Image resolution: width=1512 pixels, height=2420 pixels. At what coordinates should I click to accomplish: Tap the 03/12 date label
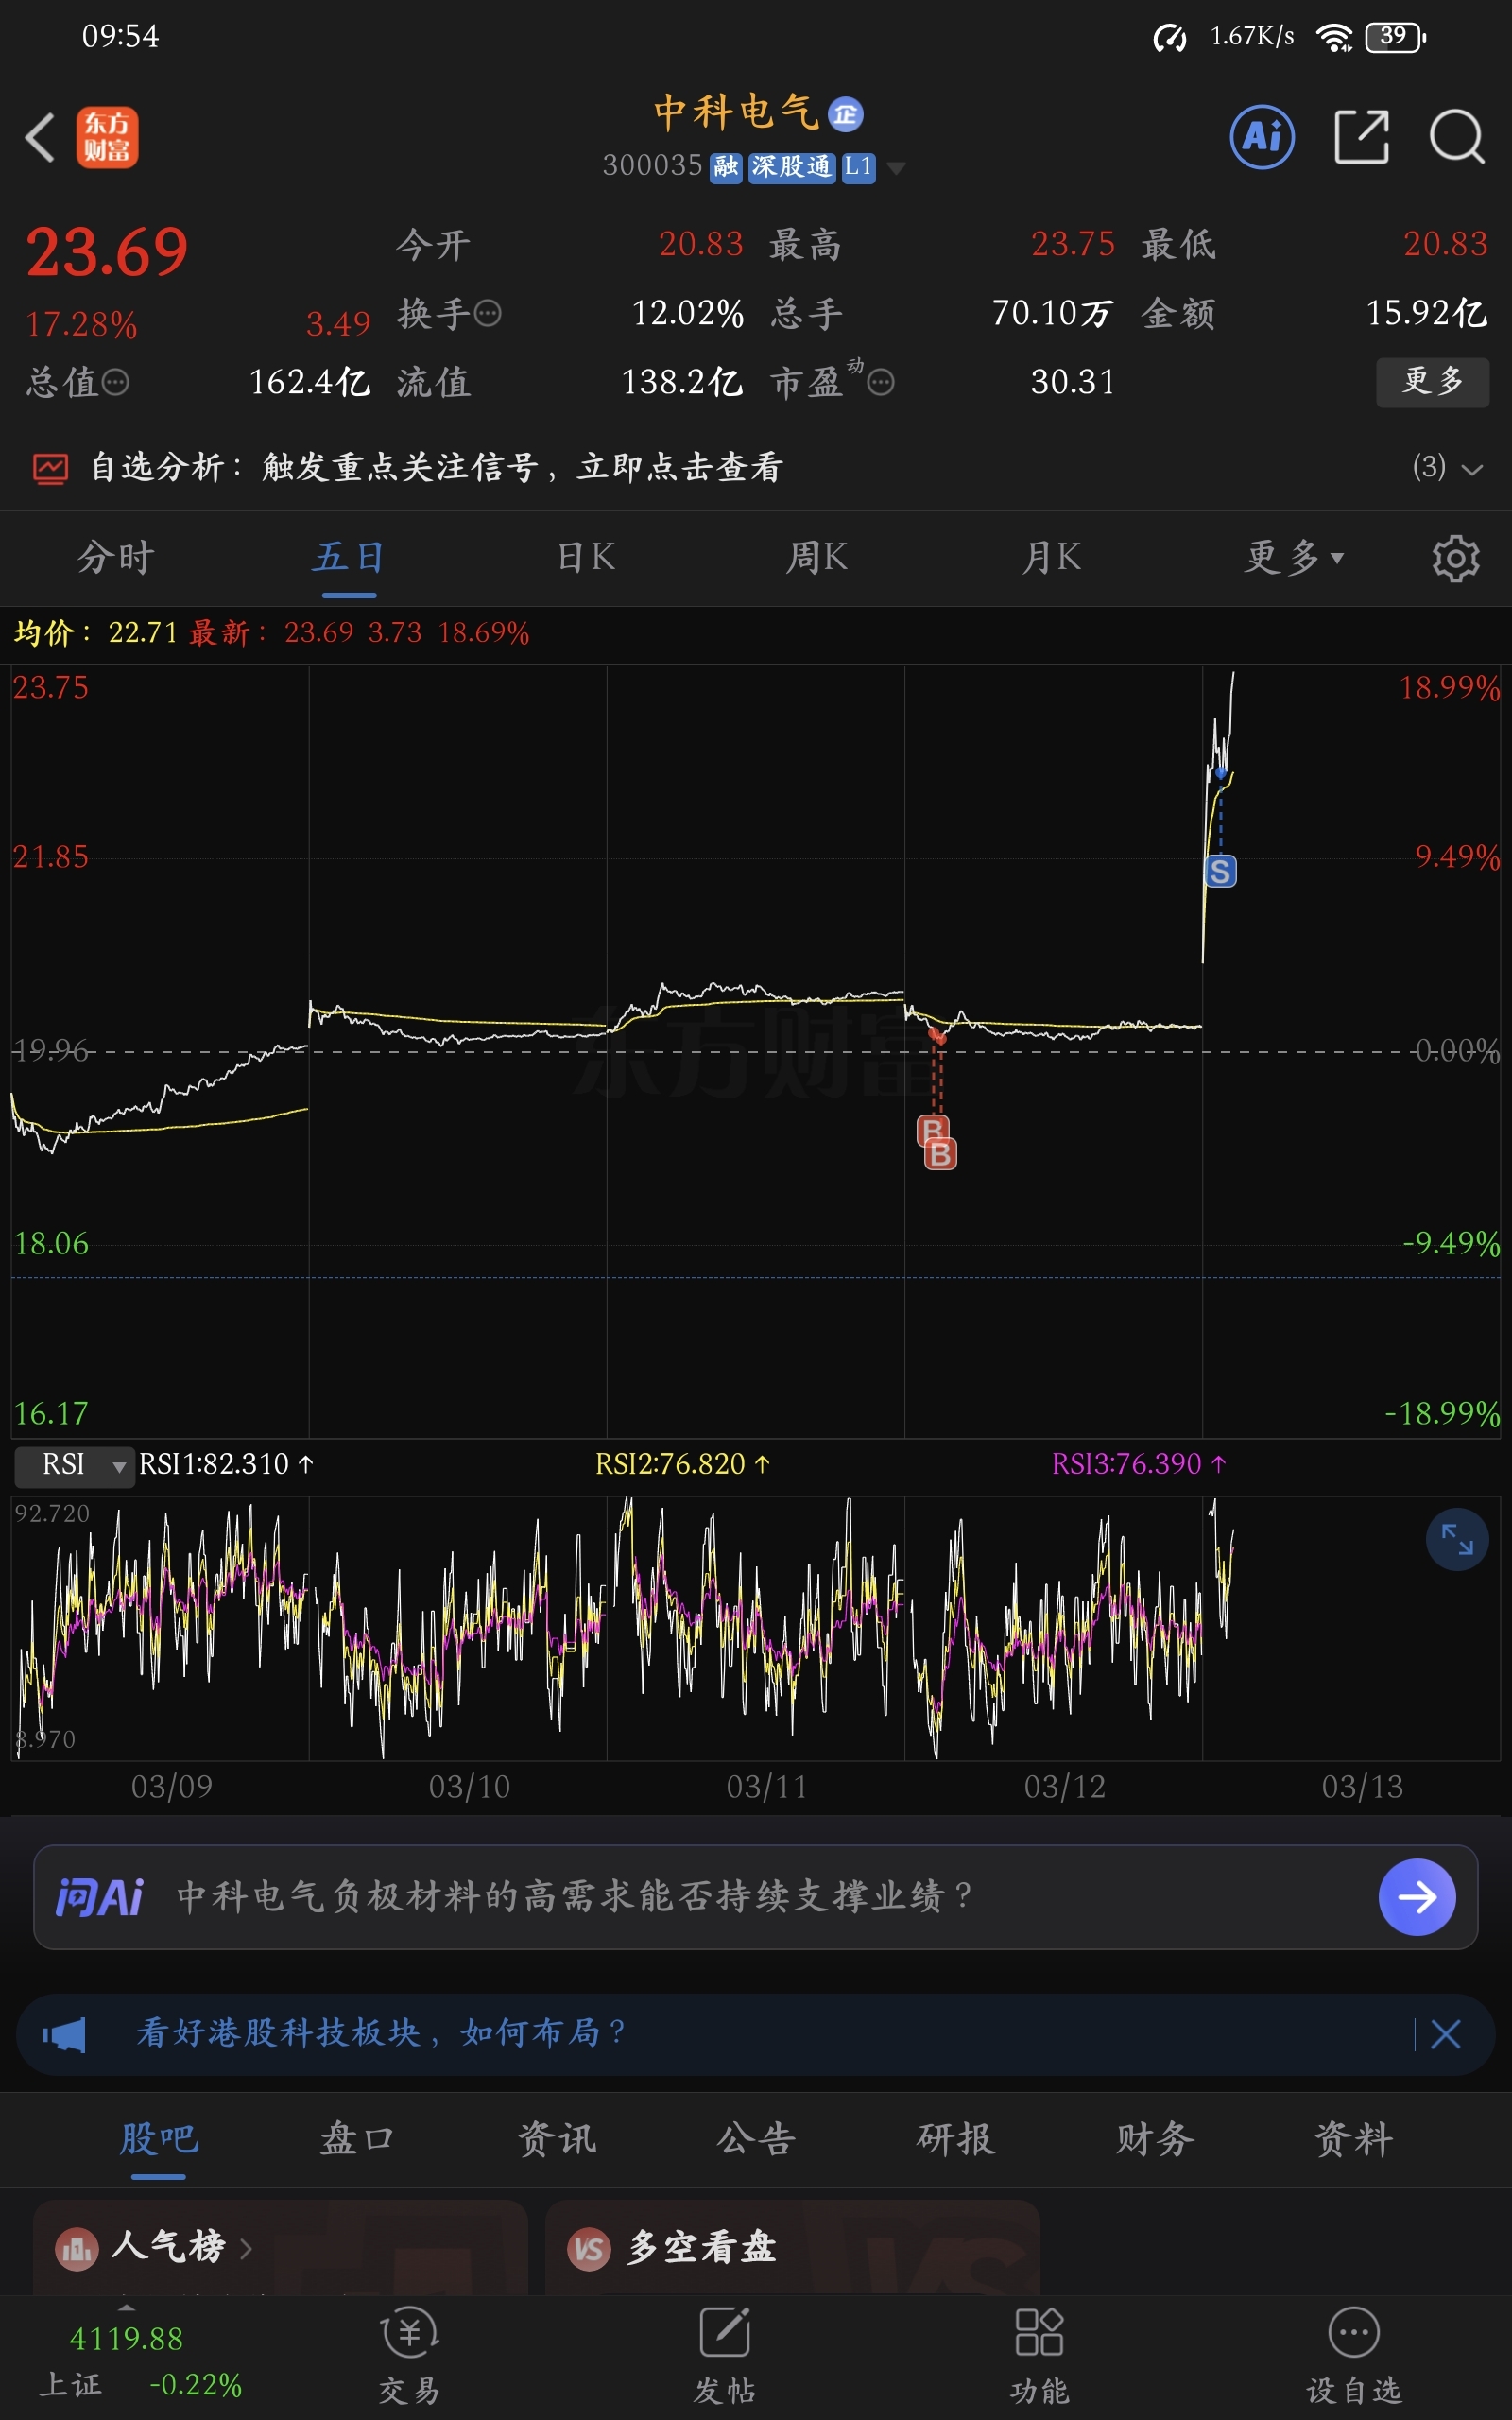(1065, 1787)
